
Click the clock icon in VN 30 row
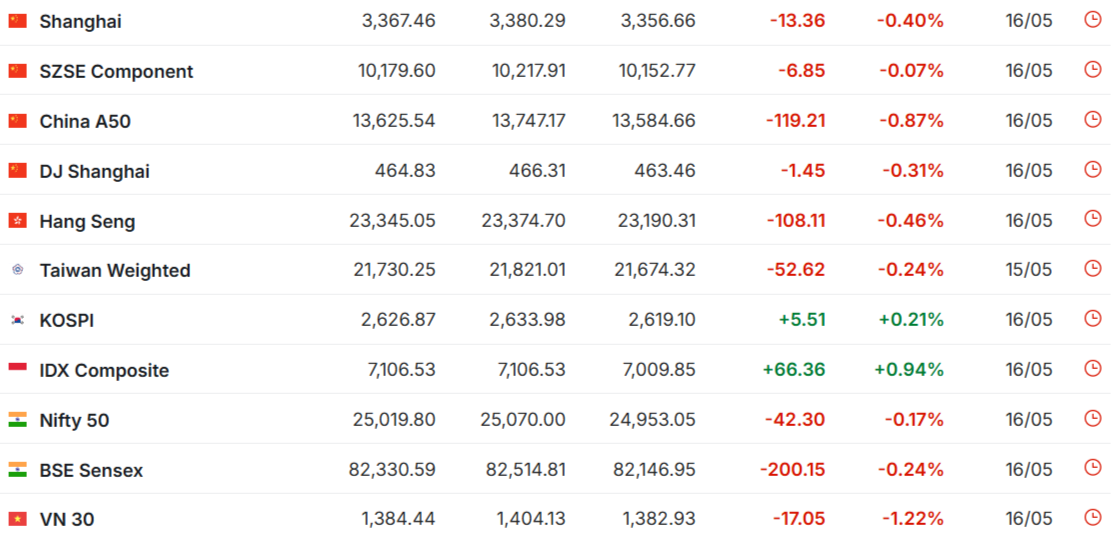pos(1093,518)
